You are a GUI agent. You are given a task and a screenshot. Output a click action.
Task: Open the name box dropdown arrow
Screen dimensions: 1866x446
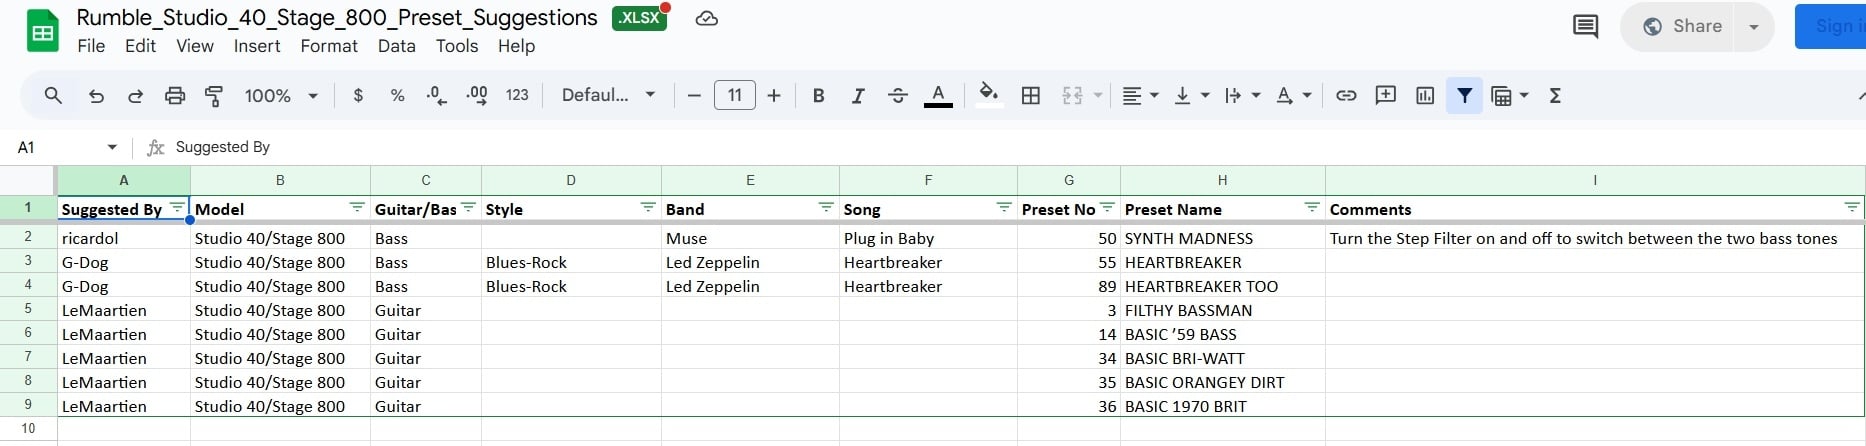coord(112,147)
